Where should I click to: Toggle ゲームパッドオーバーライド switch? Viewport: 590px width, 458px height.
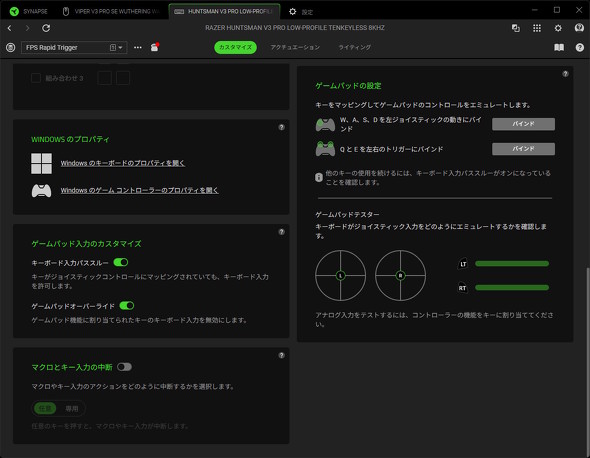(127, 306)
